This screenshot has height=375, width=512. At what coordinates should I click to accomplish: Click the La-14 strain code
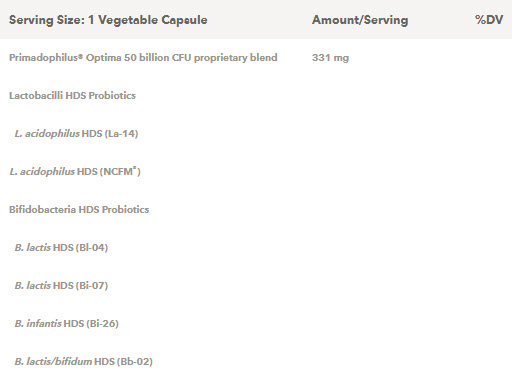121,134
